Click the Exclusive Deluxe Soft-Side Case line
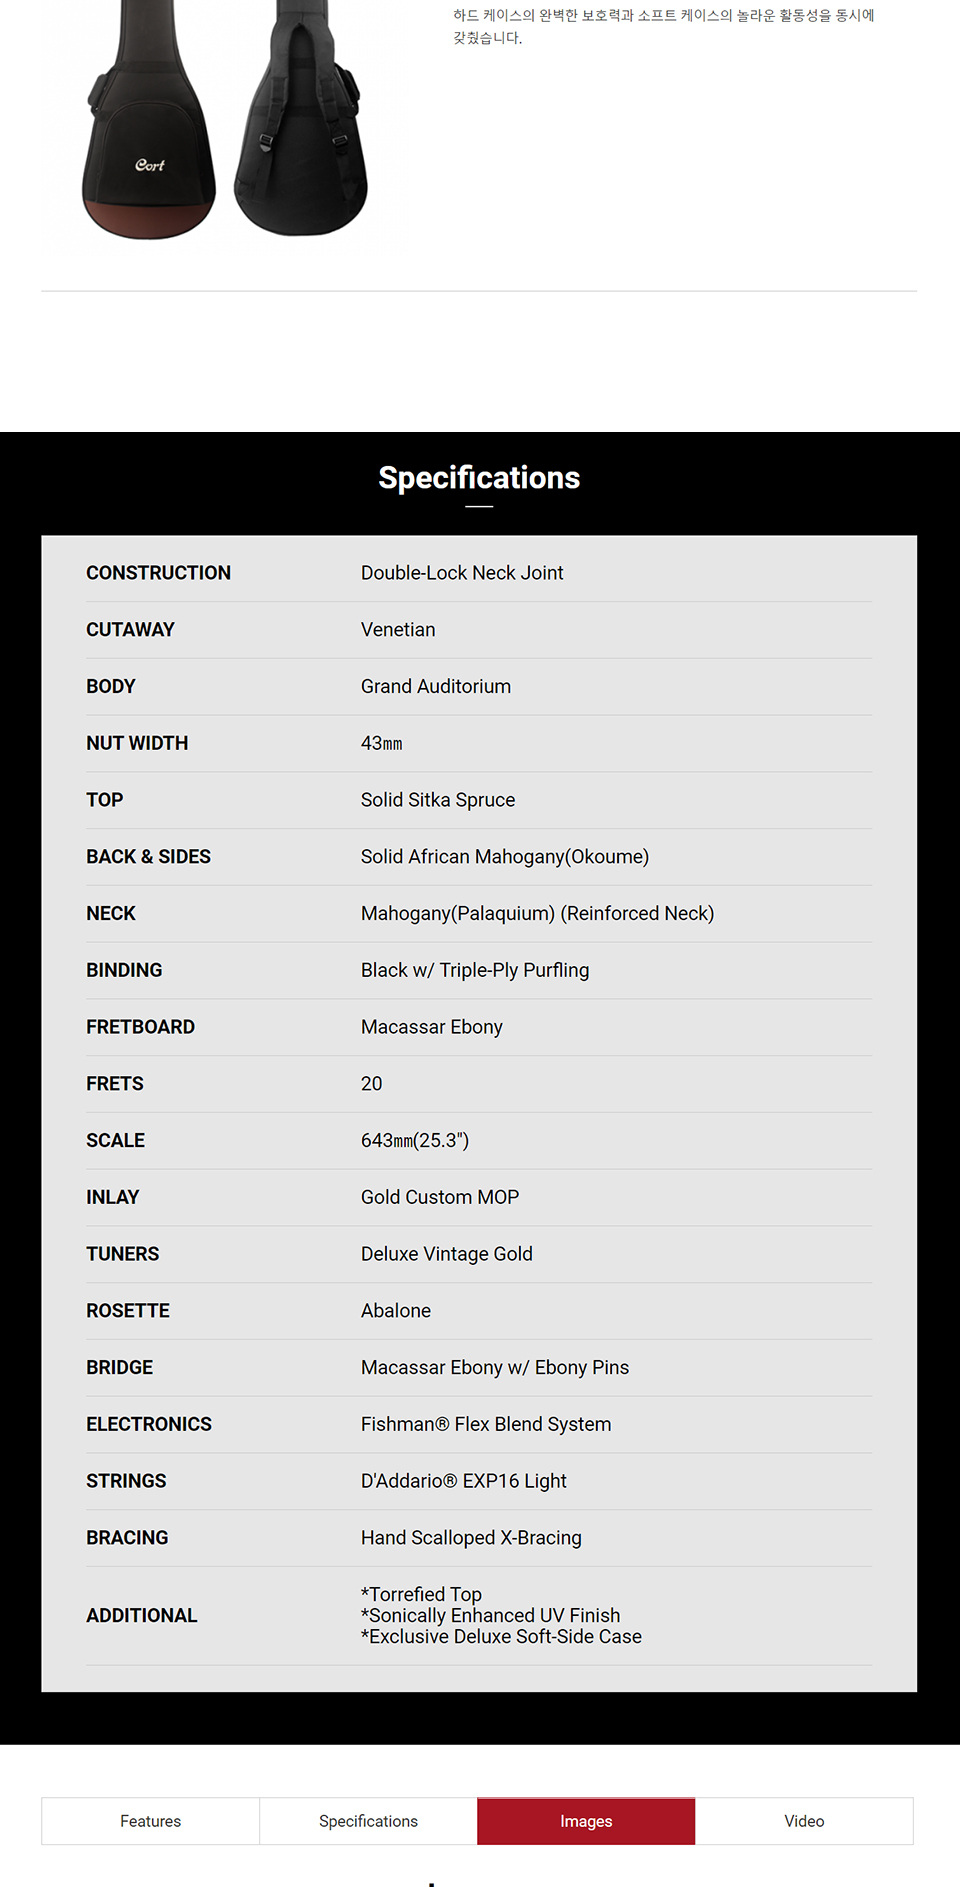 tap(501, 1637)
